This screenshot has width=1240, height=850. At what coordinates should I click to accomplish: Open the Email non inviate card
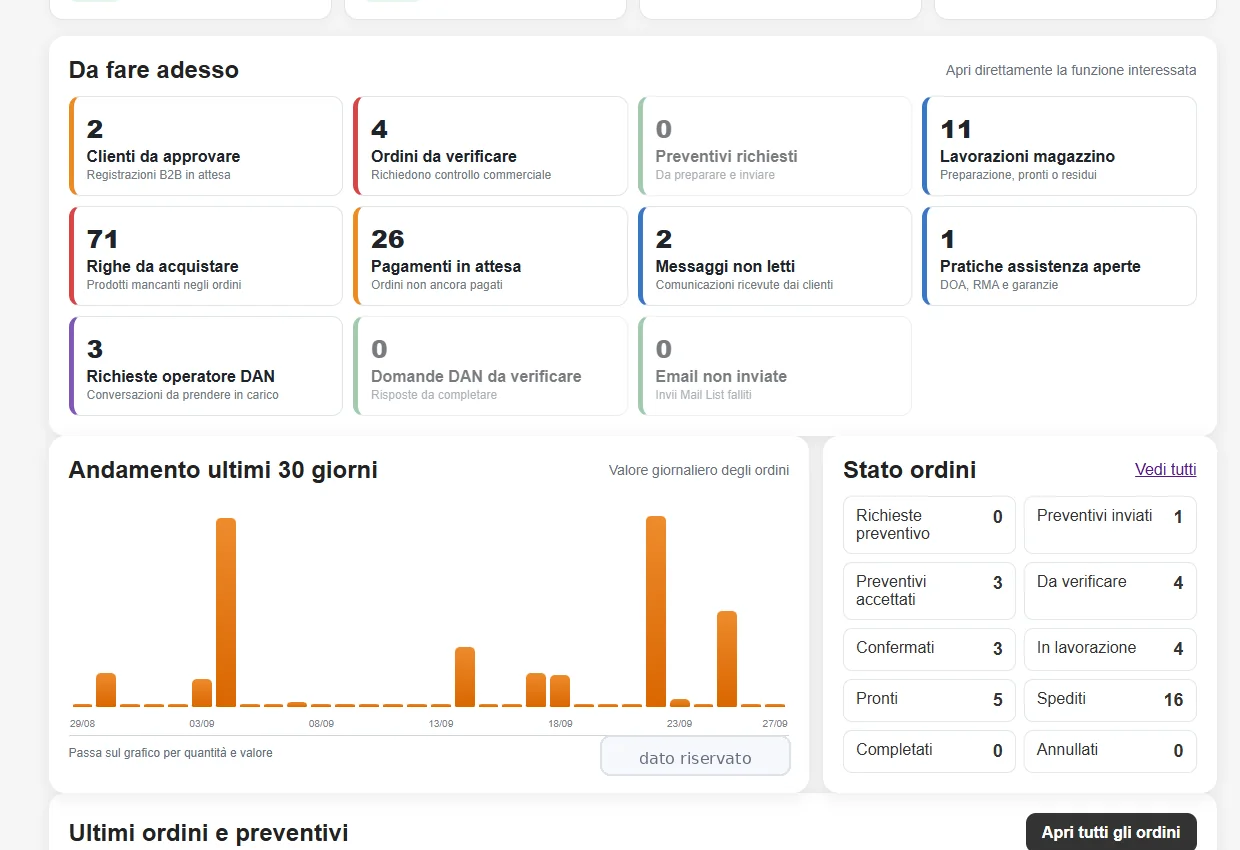(x=775, y=366)
